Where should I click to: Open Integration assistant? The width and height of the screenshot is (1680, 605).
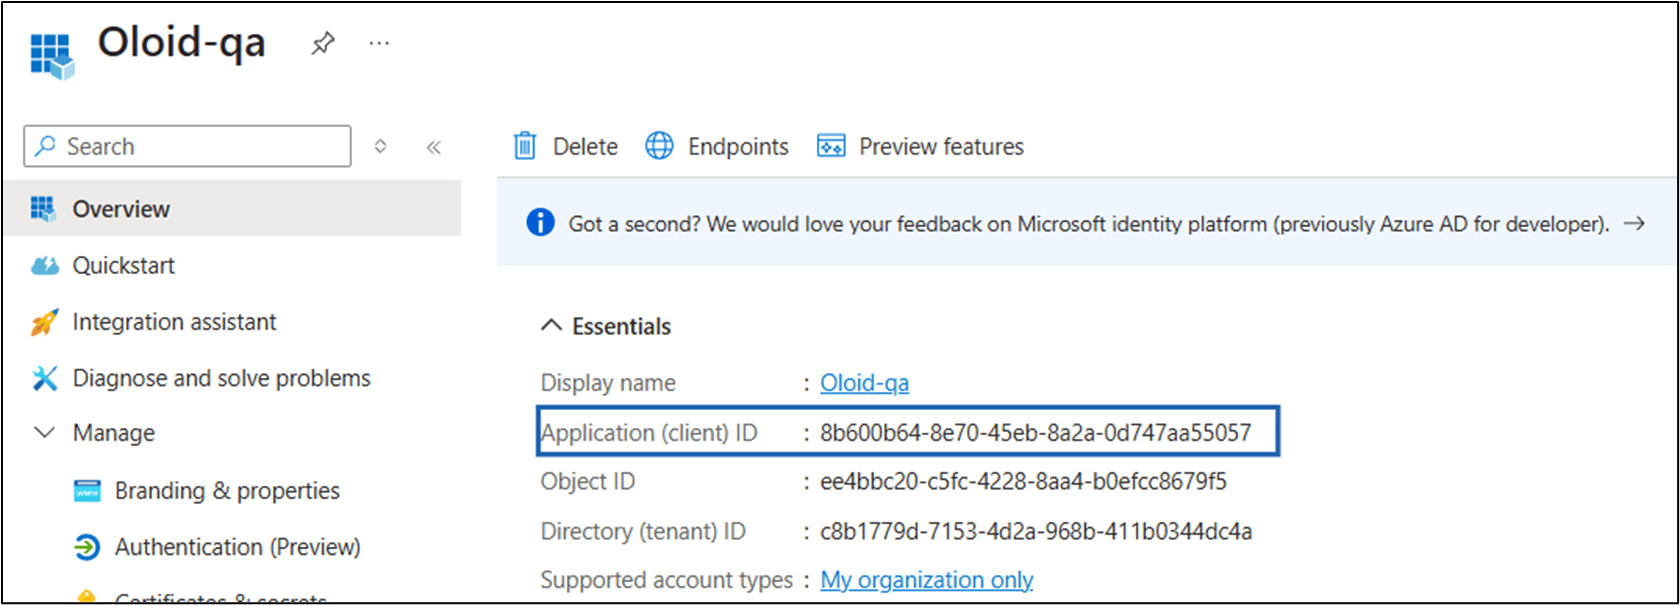174,322
